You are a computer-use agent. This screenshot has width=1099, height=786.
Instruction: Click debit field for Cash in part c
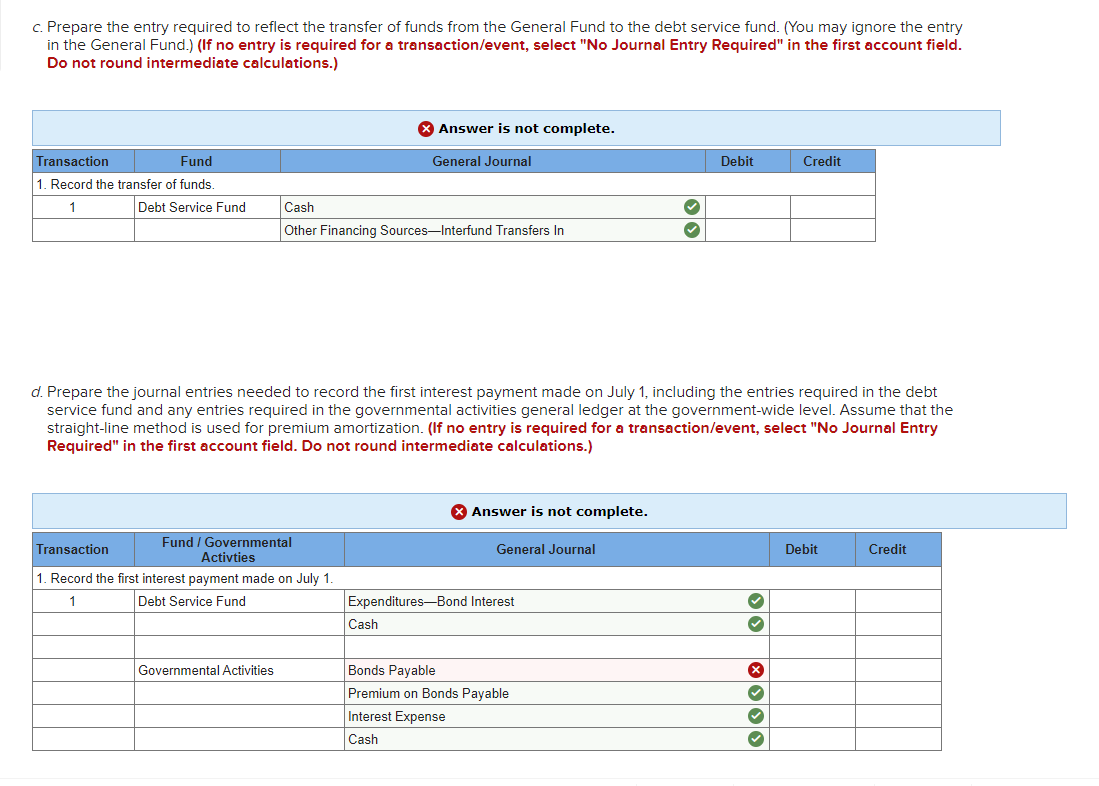(x=748, y=207)
